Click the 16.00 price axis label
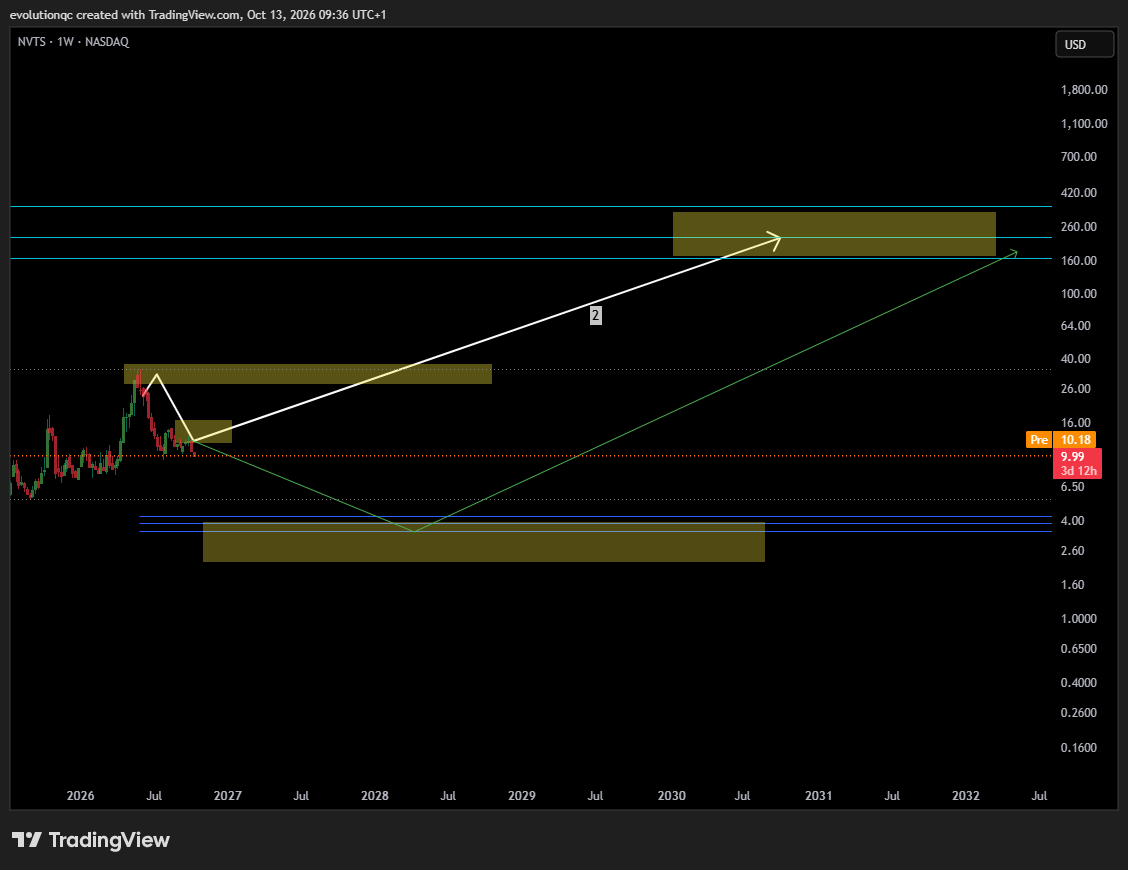Screen dimensions: 1128x870 [1076, 423]
